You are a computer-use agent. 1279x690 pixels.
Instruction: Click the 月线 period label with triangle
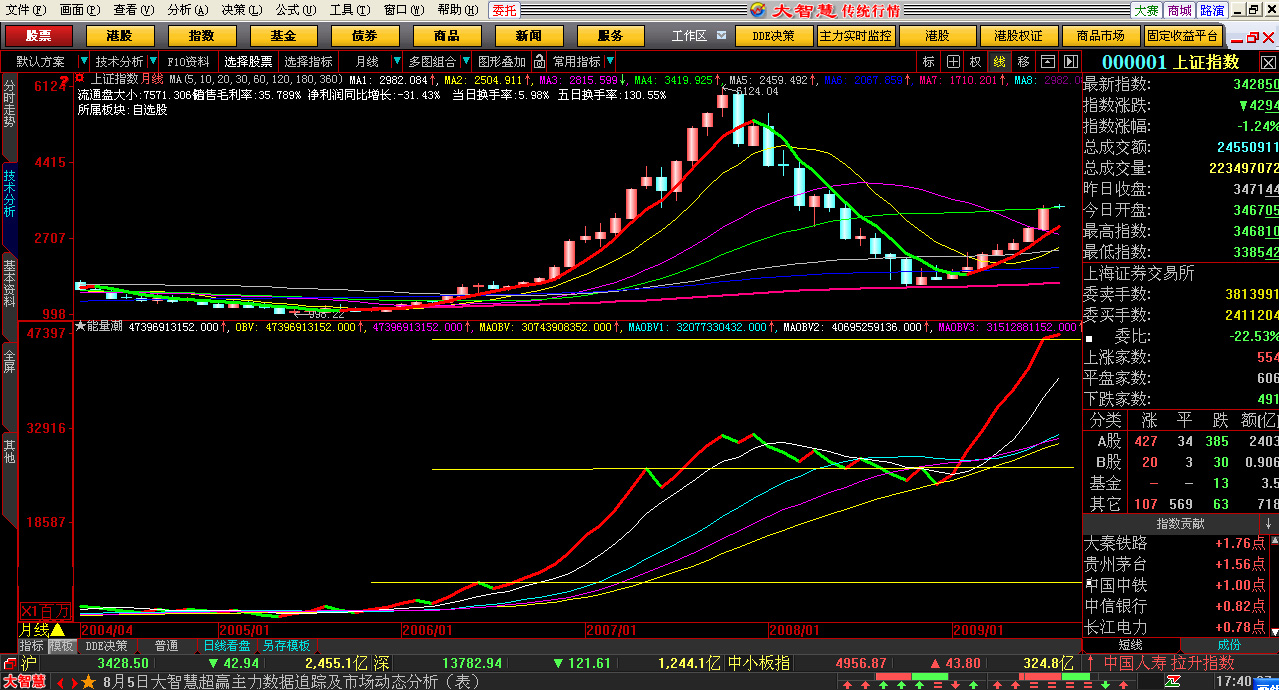tap(42, 630)
